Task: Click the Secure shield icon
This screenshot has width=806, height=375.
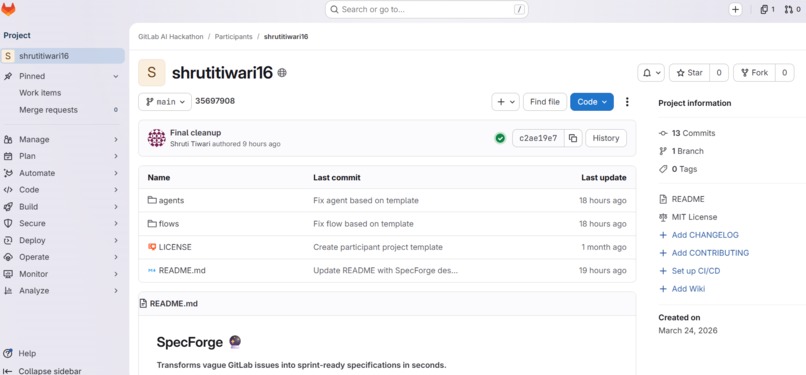Action: tap(8, 223)
